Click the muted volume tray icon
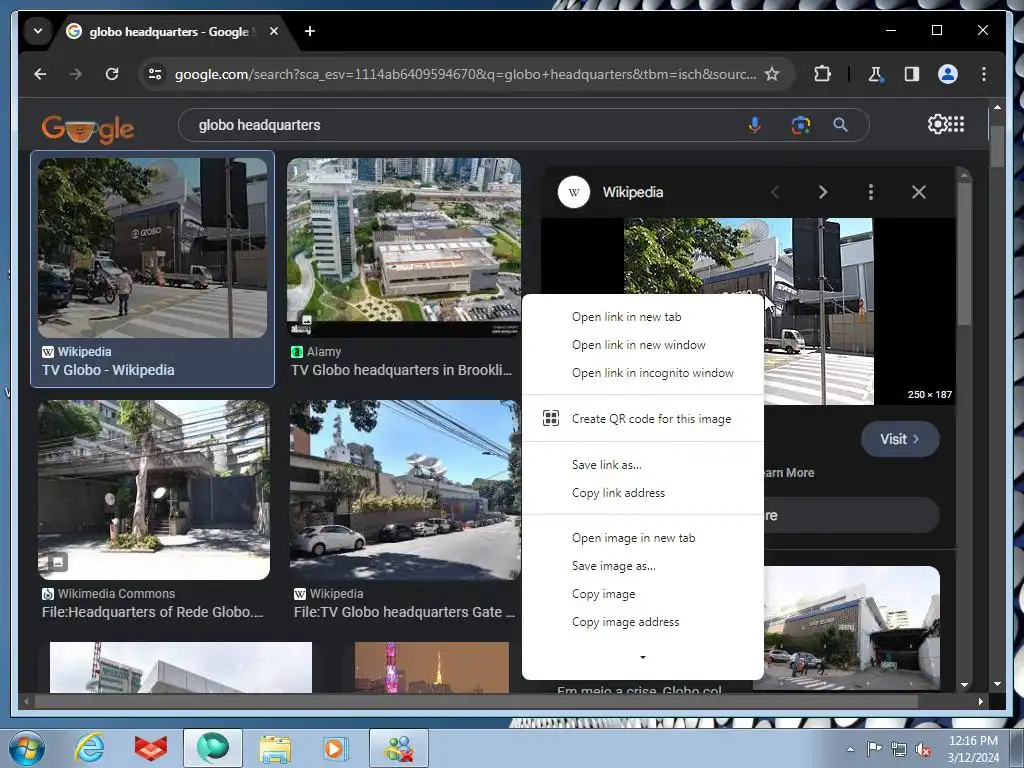 (923, 749)
